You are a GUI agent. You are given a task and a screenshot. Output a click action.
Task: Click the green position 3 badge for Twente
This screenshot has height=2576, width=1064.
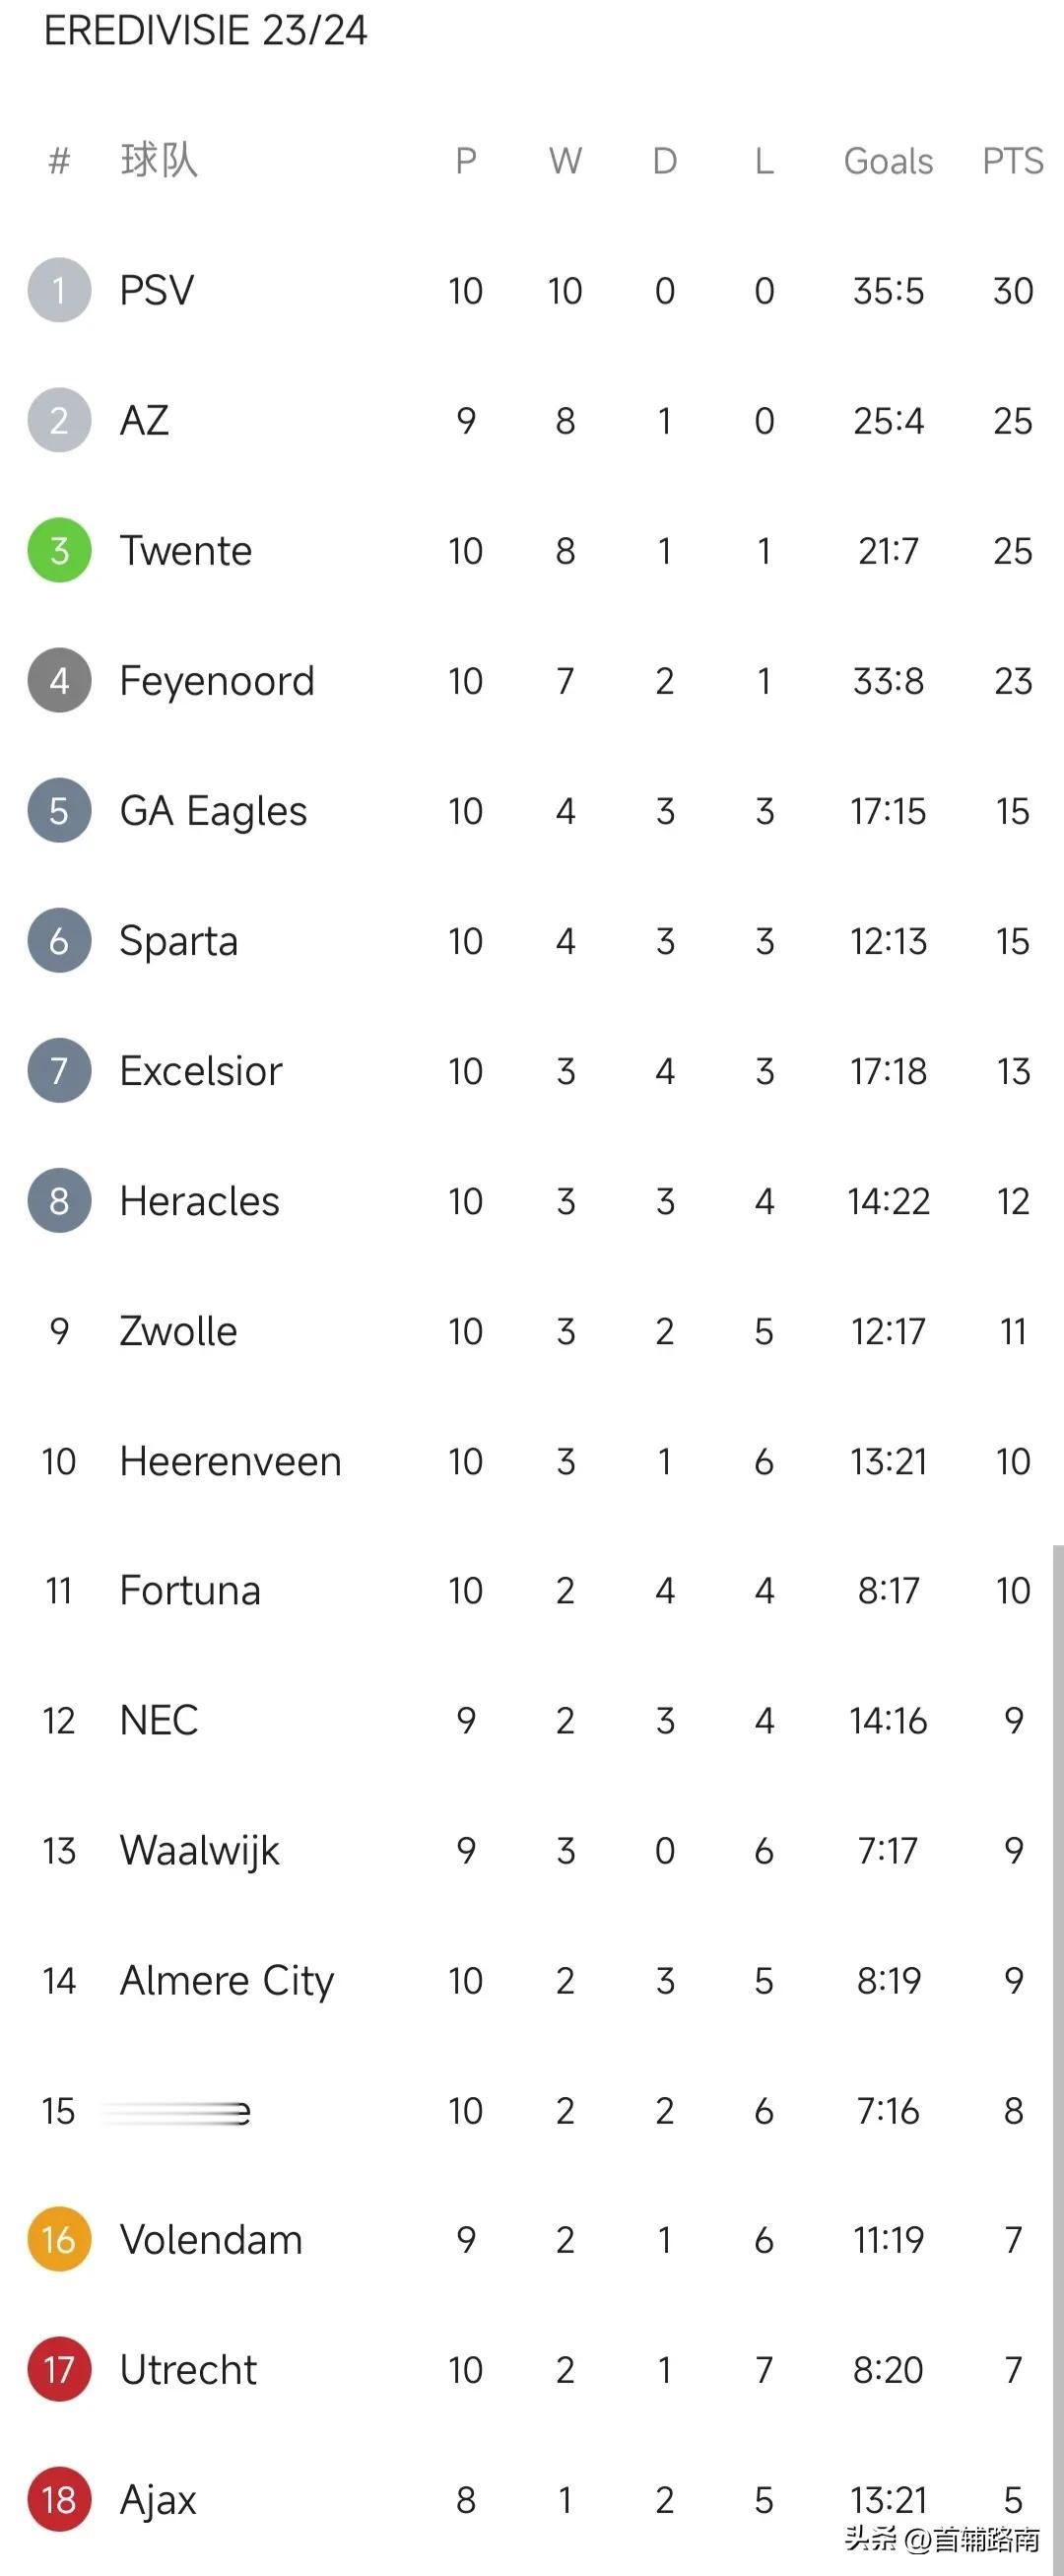click(59, 550)
